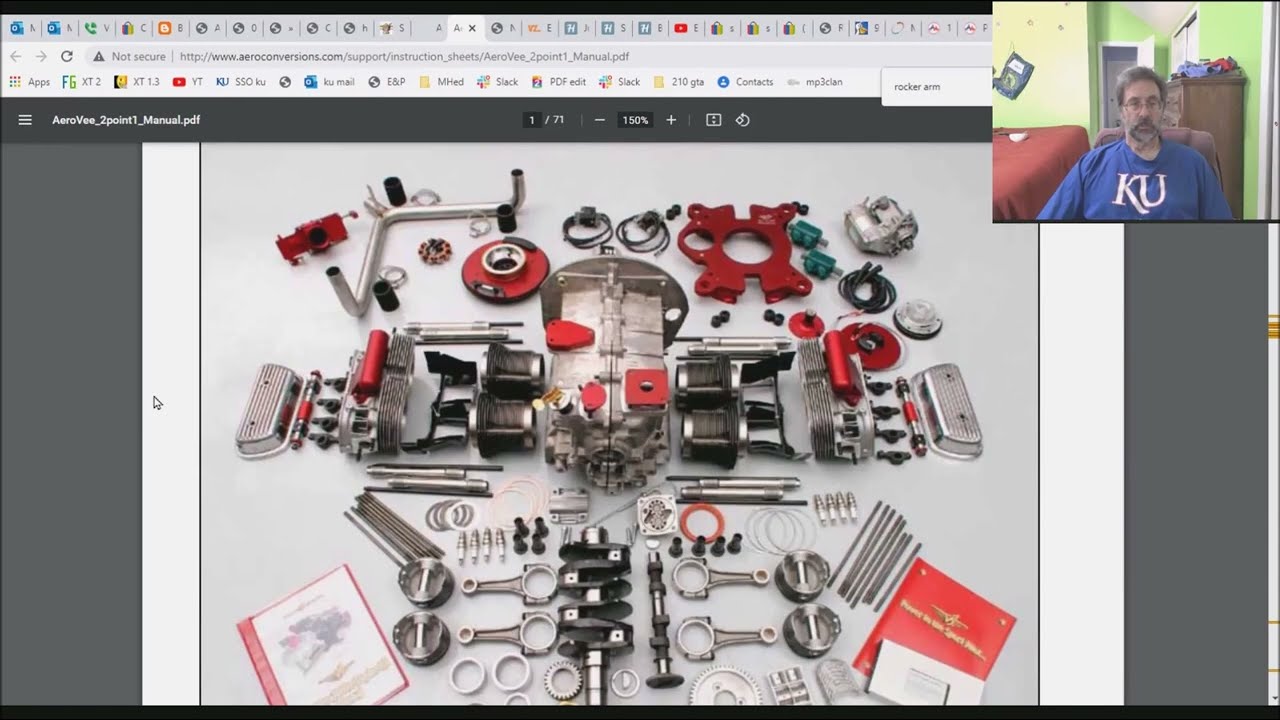
Task: Rotate the PDF counterclockwise
Action: 742,120
